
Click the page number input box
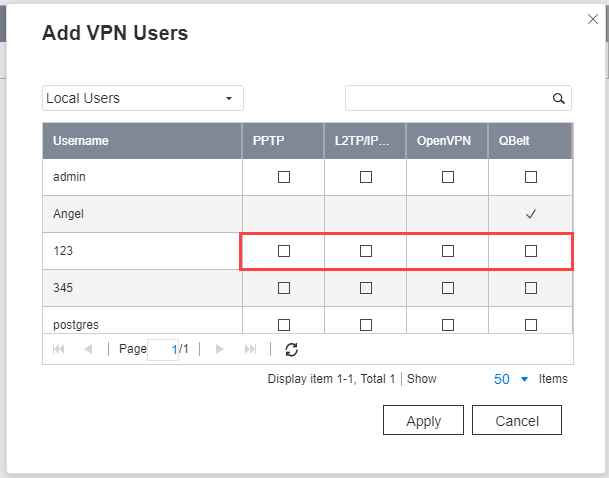[x=163, y=349]
